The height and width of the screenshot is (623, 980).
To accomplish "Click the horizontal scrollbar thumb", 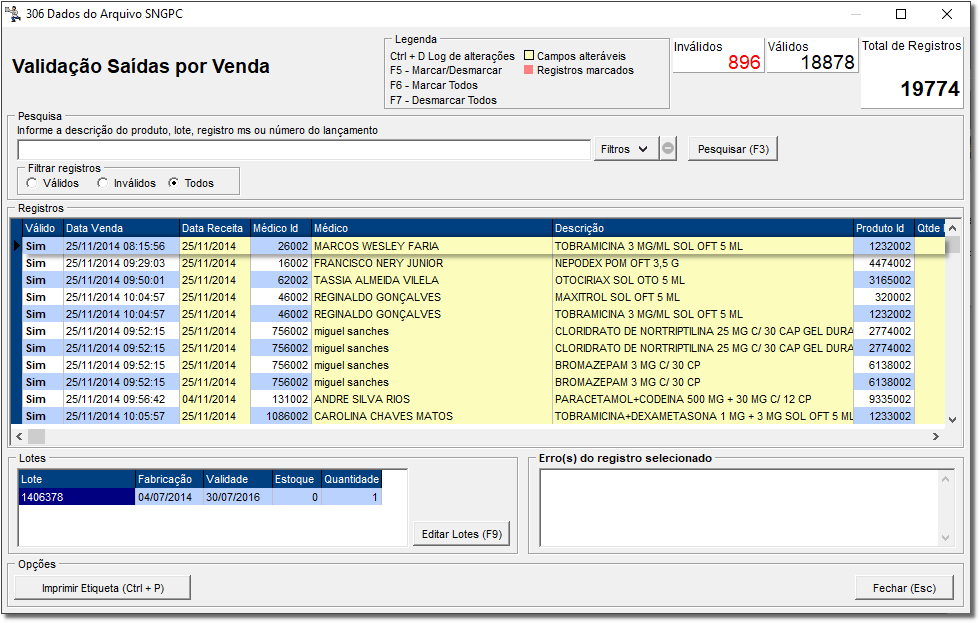I will 36,436.
